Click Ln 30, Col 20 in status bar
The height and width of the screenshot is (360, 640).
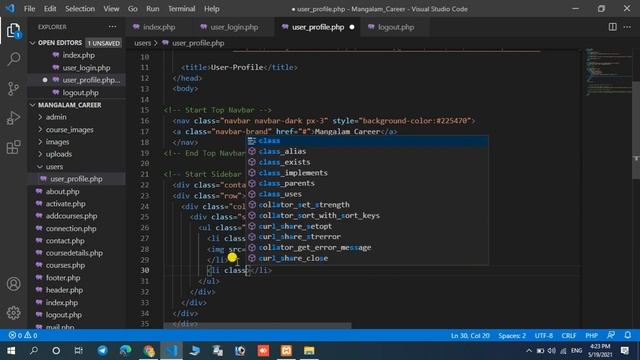click(x=470, y=336)
